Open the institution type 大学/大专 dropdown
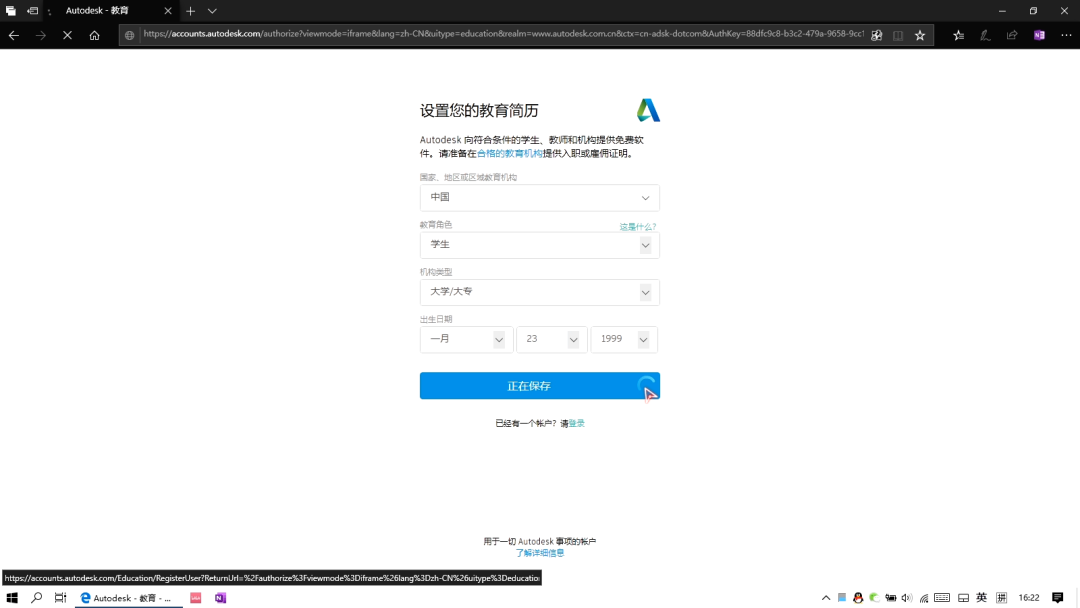Image resolution: width=1080 pixels, height=608 pixels. pos(539,292)
